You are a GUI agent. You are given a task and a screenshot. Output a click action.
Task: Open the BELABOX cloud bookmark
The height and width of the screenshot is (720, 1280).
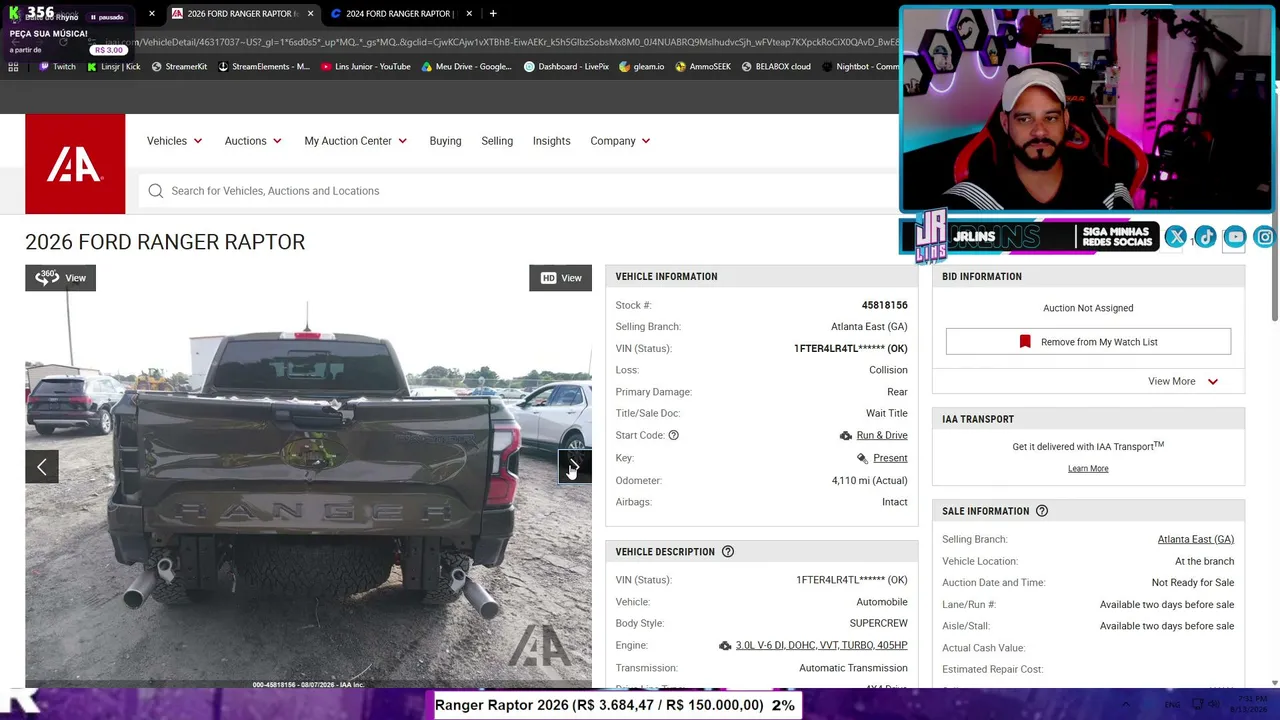pyautogui.click(x=776, y=67)
